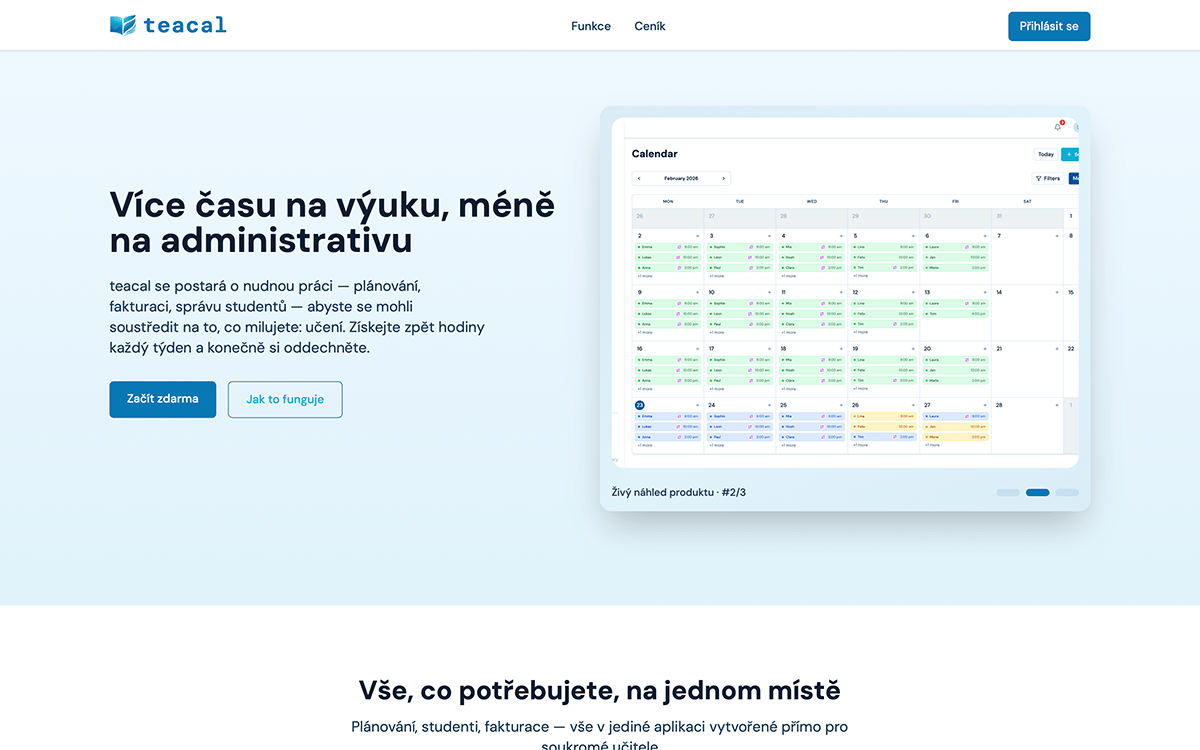Image resolution: width=1200 pixels, height=750 pixels.
Task: Expand '+1 more' under February 5
Action: click(861, 276)
